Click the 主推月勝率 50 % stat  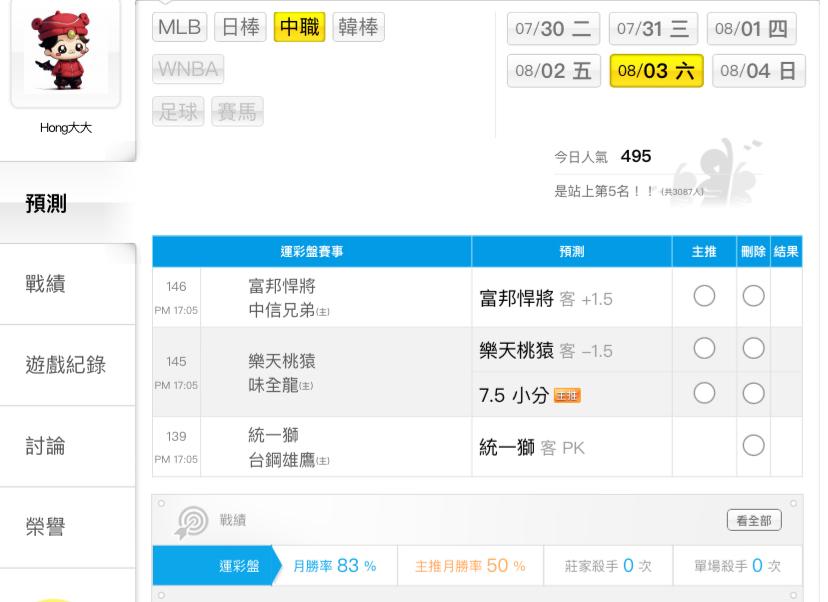pyautogui.click(x=470, y=566)
